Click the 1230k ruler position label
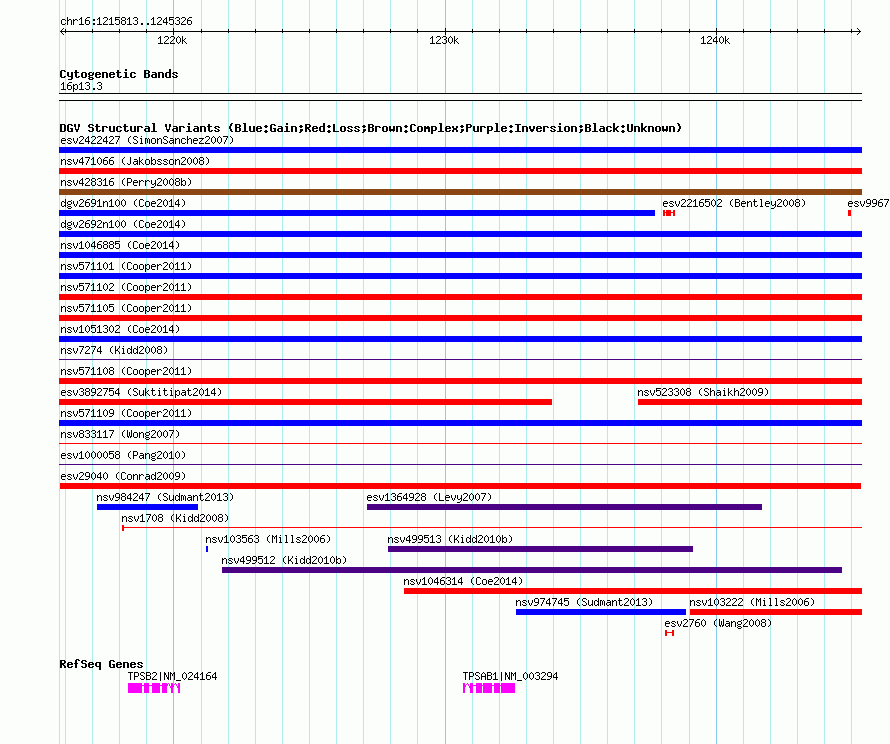 point(444,40)
